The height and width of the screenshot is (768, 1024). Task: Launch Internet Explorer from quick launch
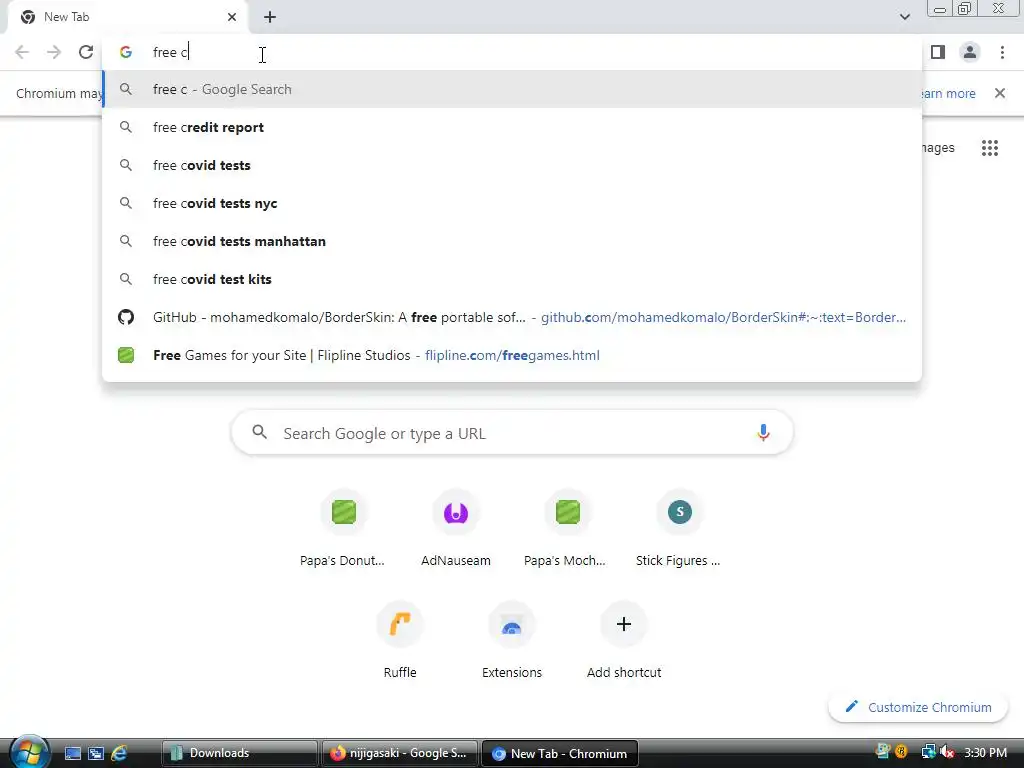(x=119, y=753)
